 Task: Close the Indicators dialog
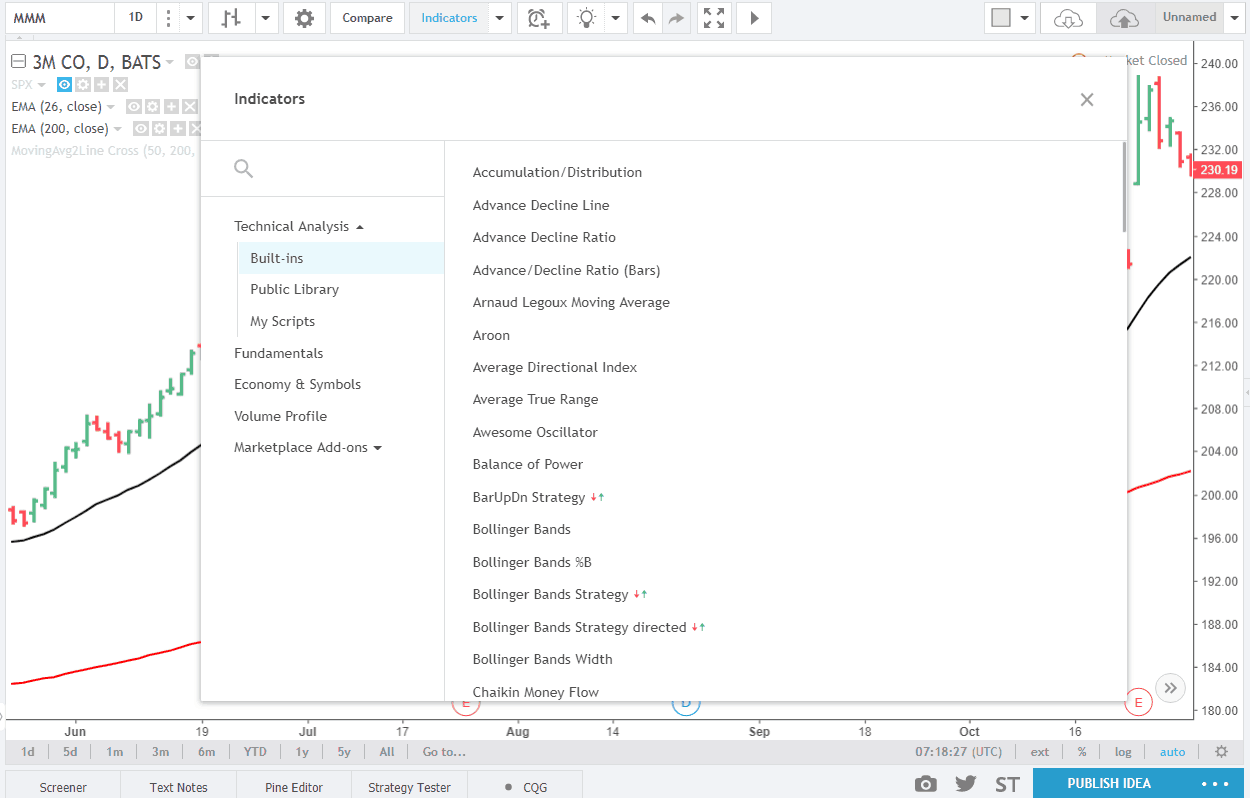coord(1087,99)
